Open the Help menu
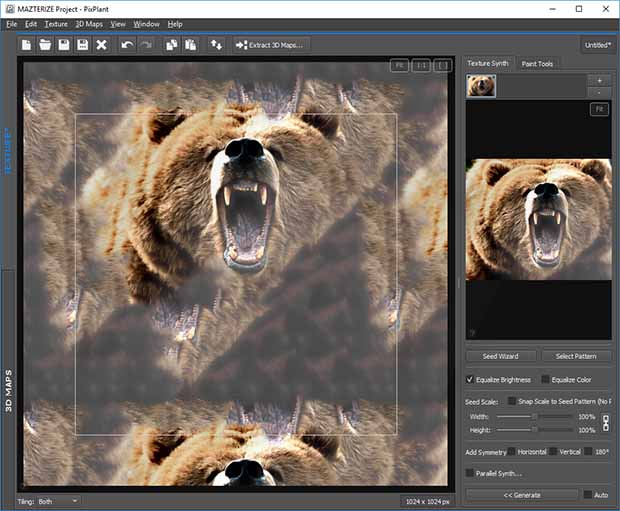 [x=175, y=24]
